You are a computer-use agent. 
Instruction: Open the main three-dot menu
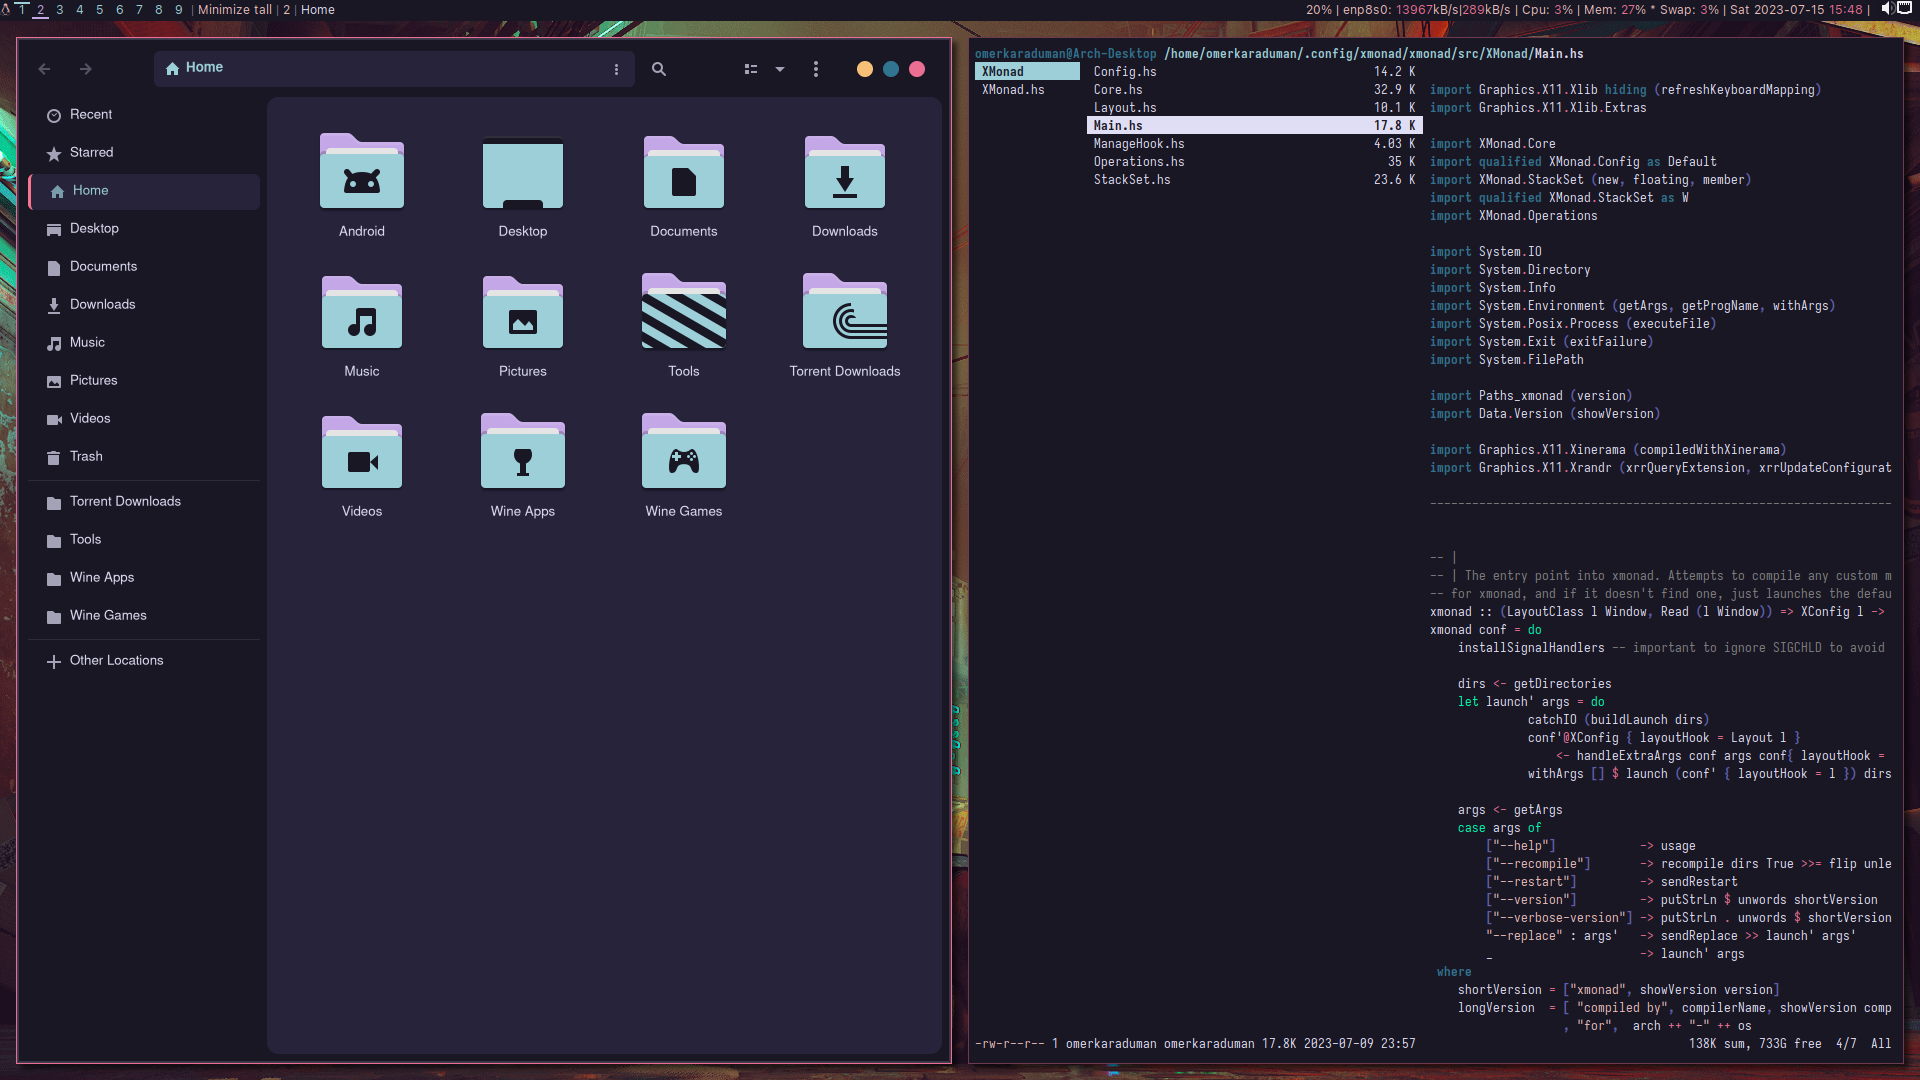coord(816,69)
